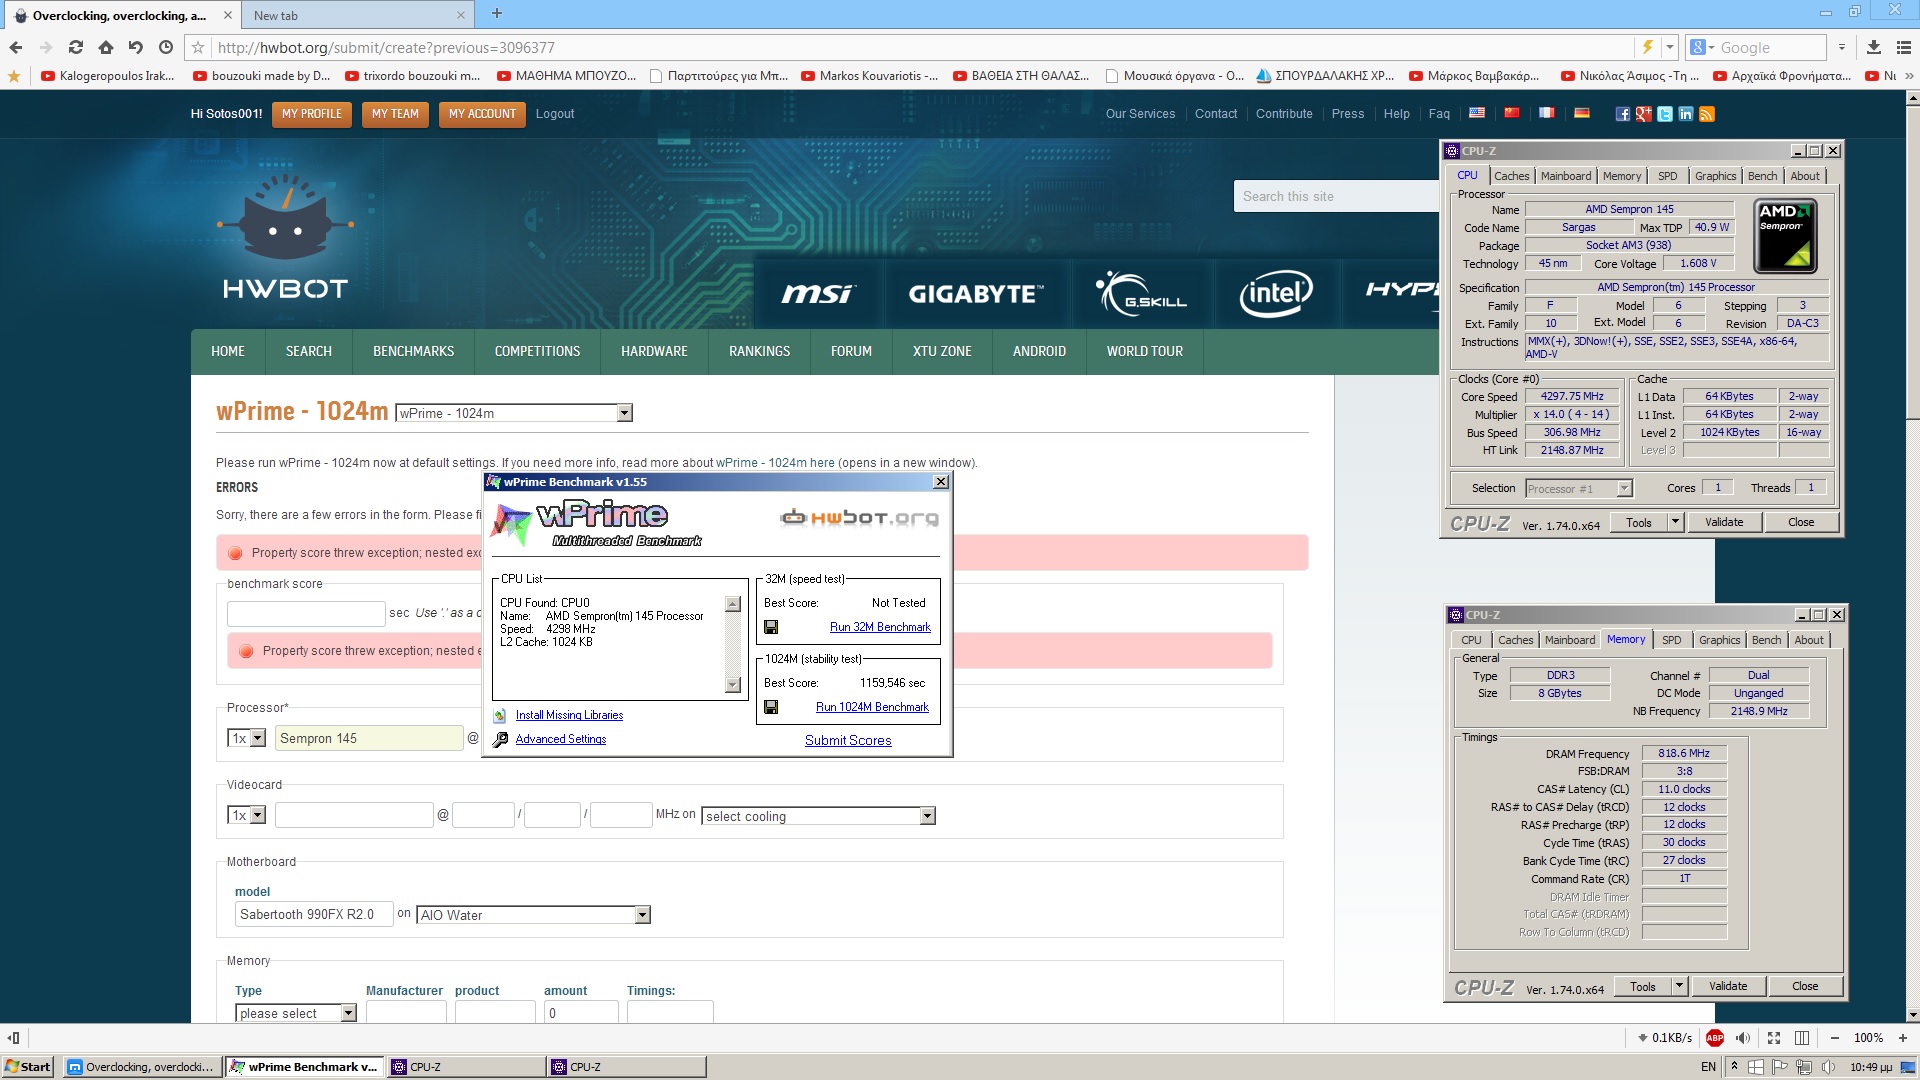Click Run 1024M Benchmark link
The height and width of the screenshot is (1080, 1920).
(872, 707)
